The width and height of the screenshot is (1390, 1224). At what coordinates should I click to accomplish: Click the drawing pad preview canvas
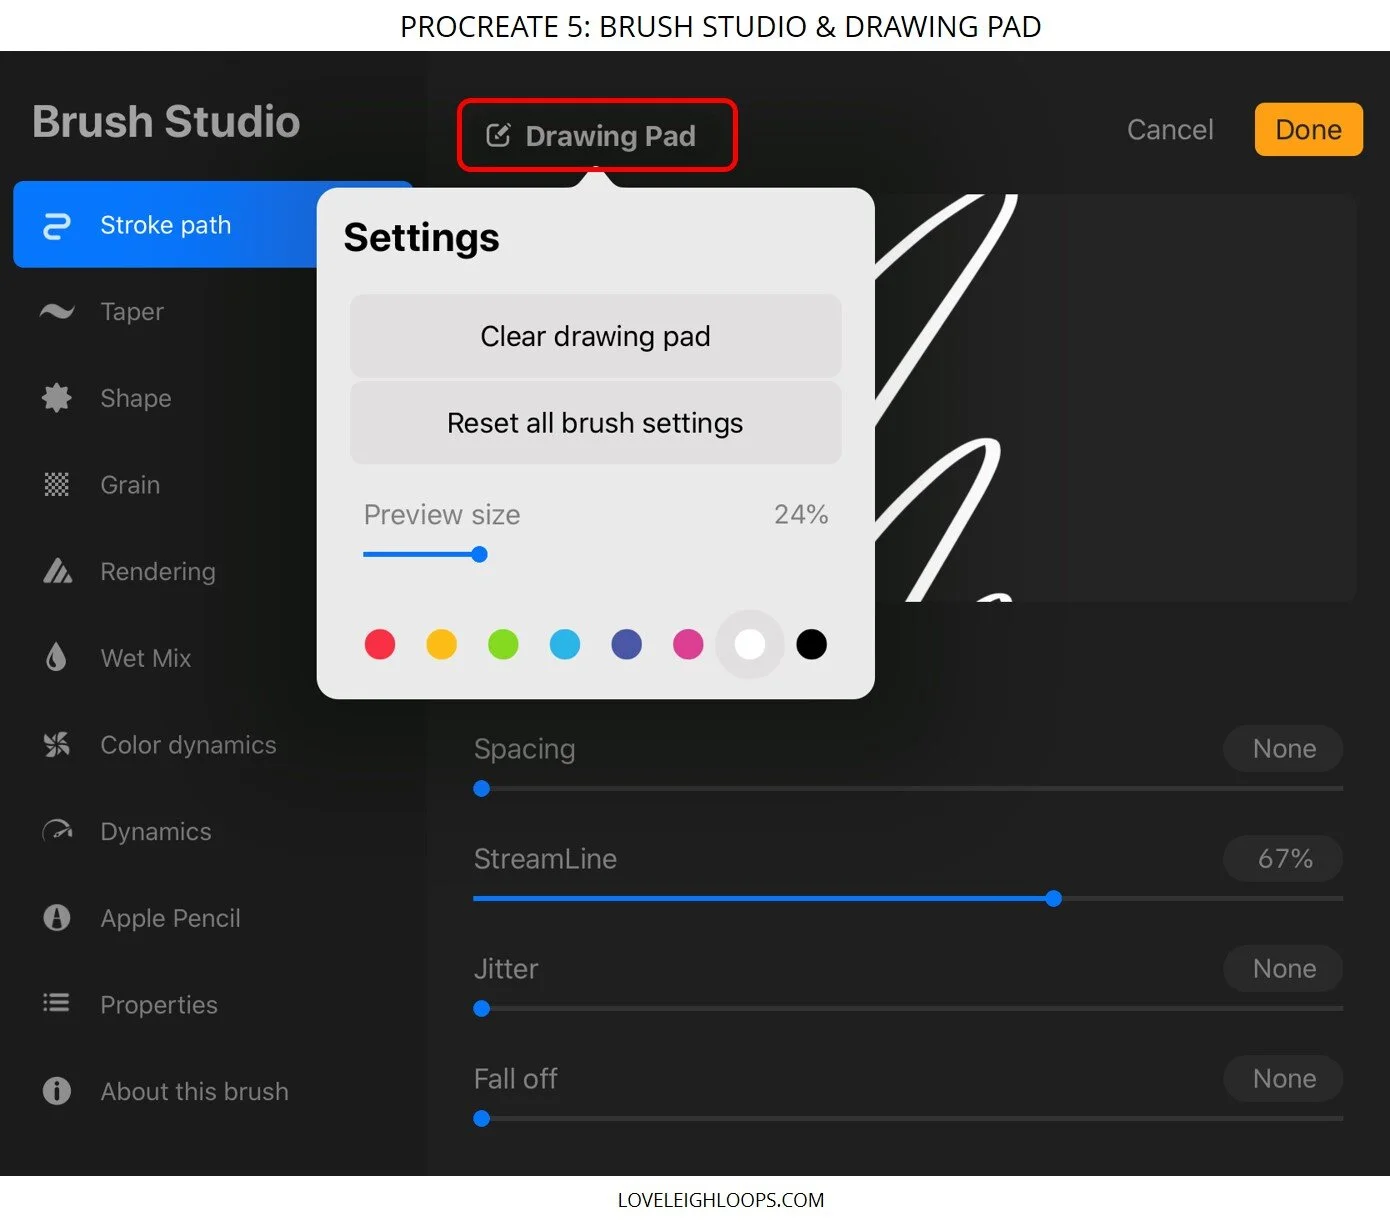pos(1115,398)
